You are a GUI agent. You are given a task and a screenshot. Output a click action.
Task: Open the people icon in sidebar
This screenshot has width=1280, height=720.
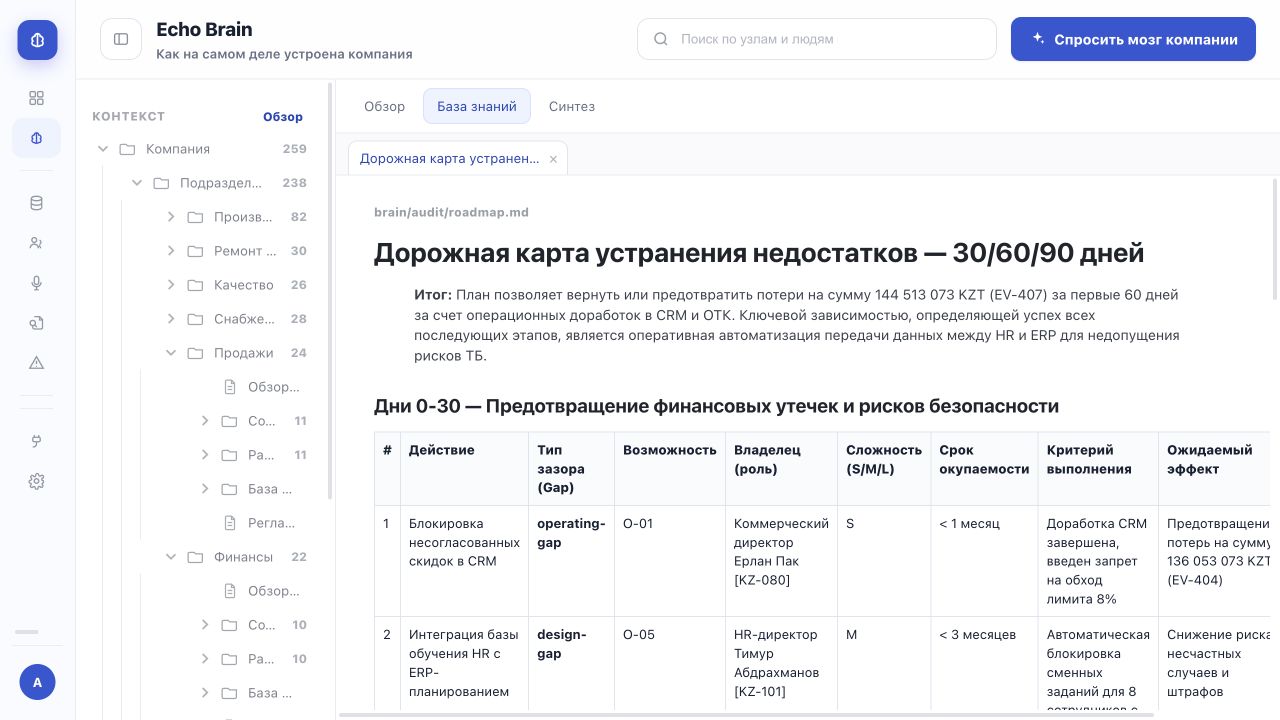coord(37,243)
